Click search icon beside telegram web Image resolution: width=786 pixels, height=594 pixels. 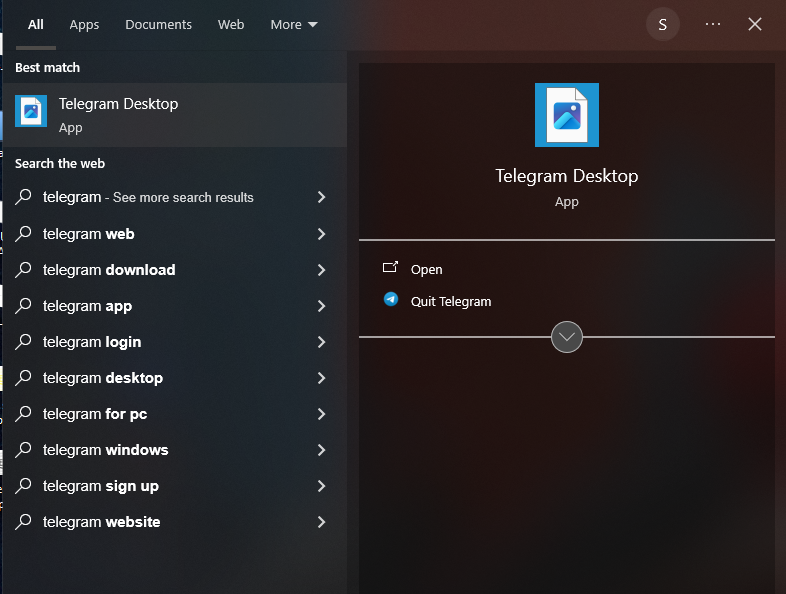23,234
